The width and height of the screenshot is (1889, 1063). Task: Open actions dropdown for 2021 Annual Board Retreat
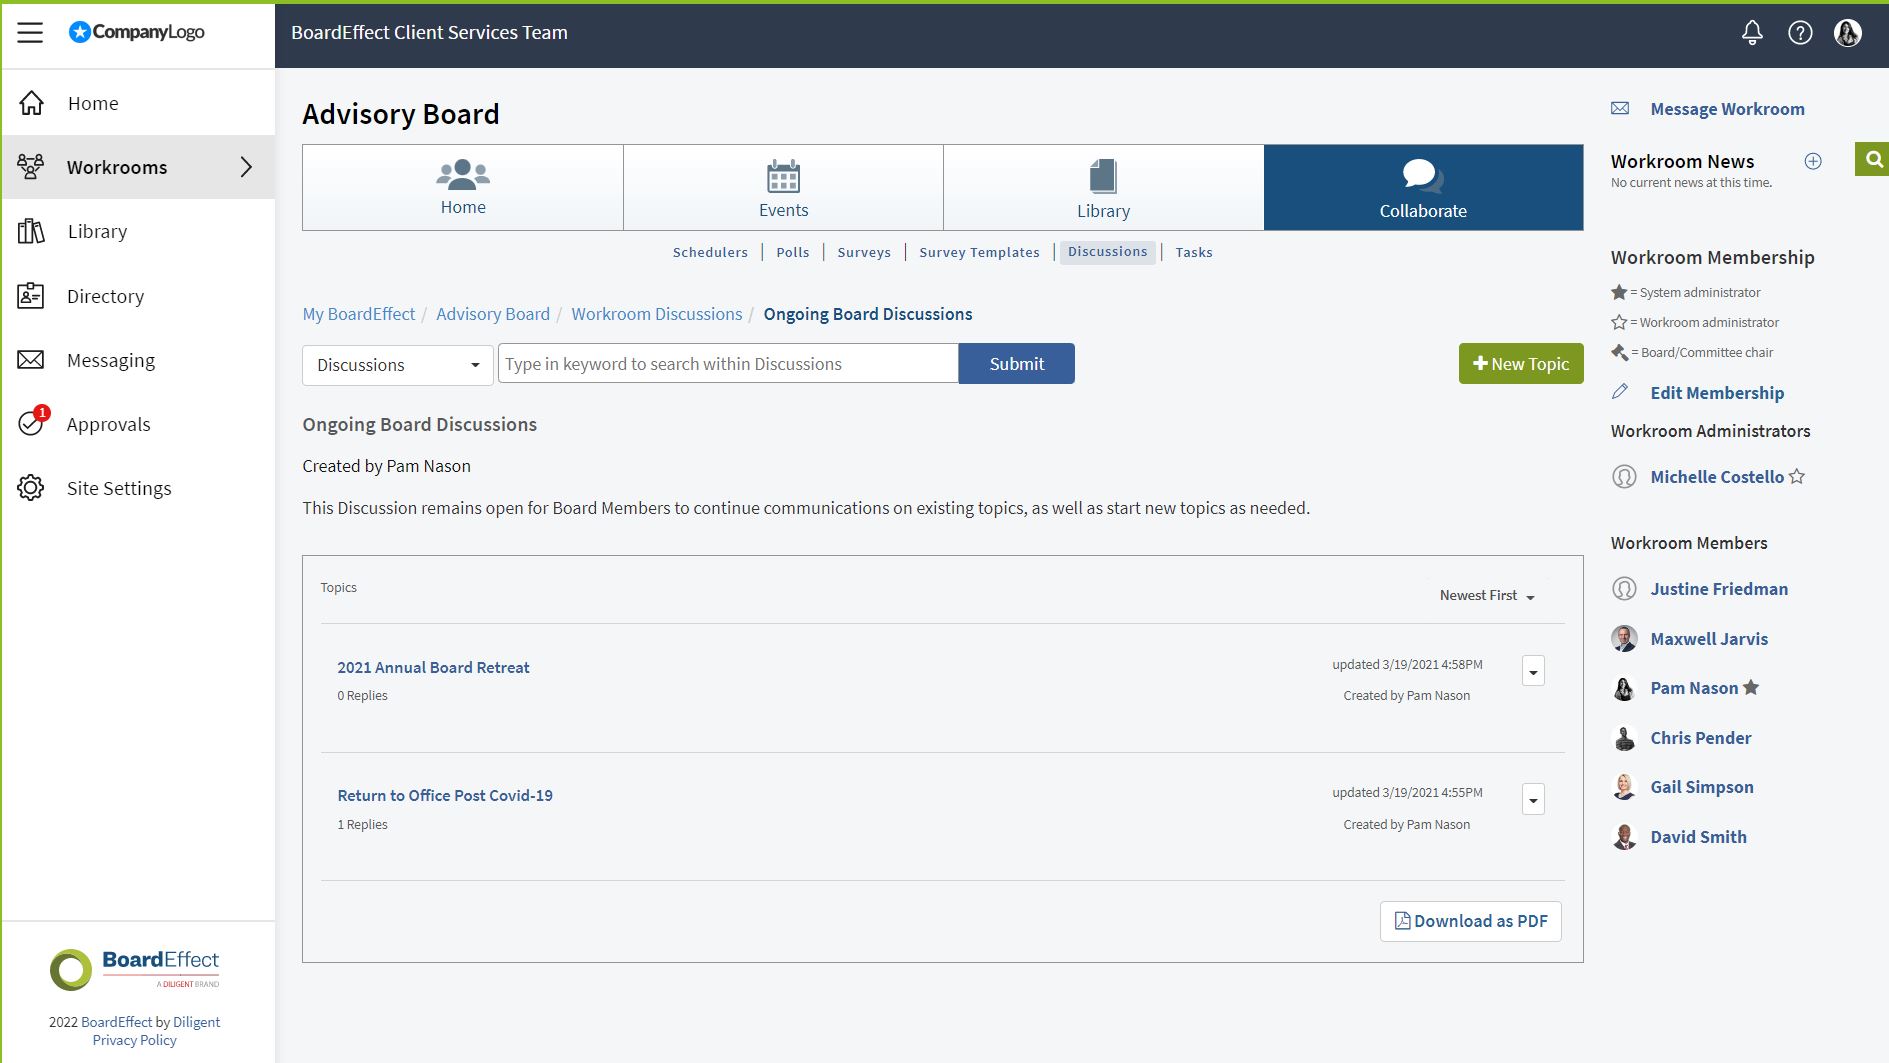pos(1533,671)
